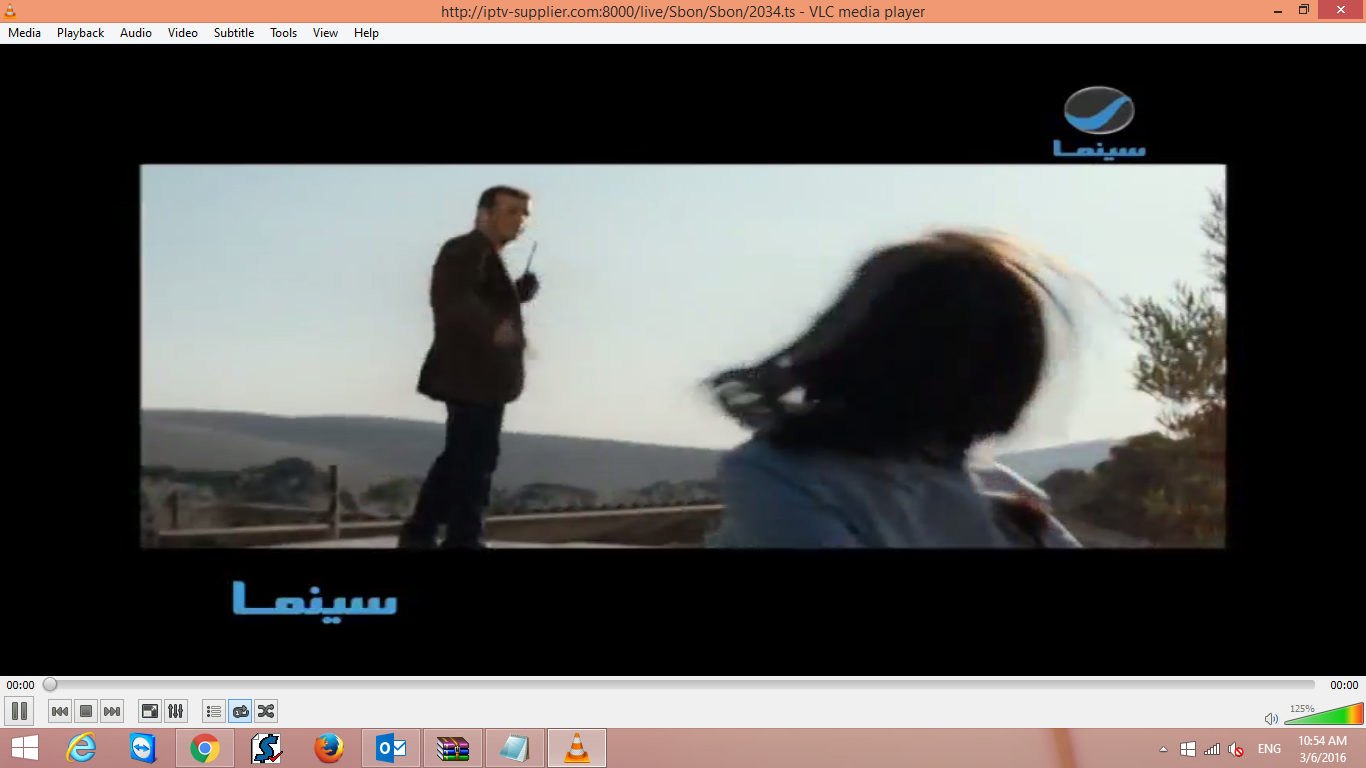Open the Tools menu

point(284,33)
